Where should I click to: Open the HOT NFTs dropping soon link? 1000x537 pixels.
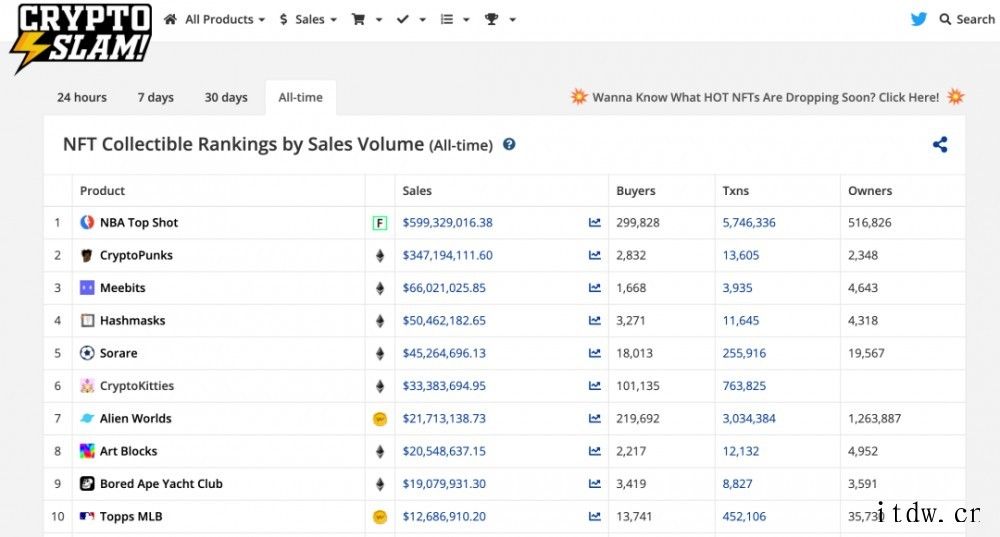coord(766,97)
